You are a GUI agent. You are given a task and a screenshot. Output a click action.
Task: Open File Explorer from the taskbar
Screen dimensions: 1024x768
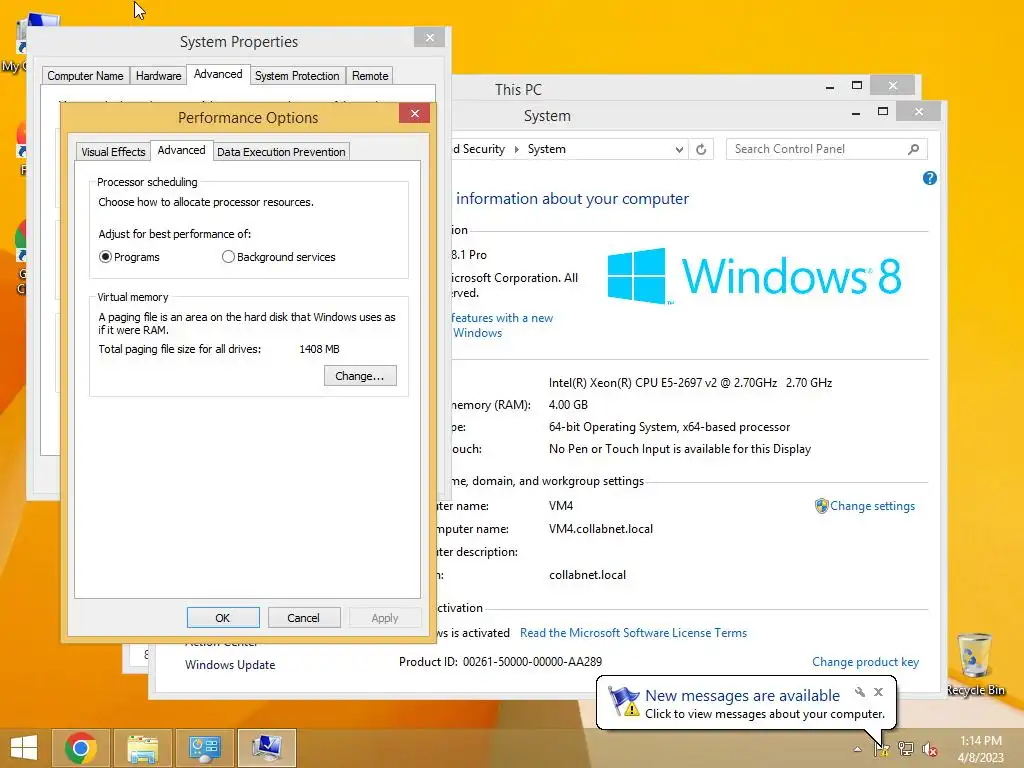tap(143, 748)
